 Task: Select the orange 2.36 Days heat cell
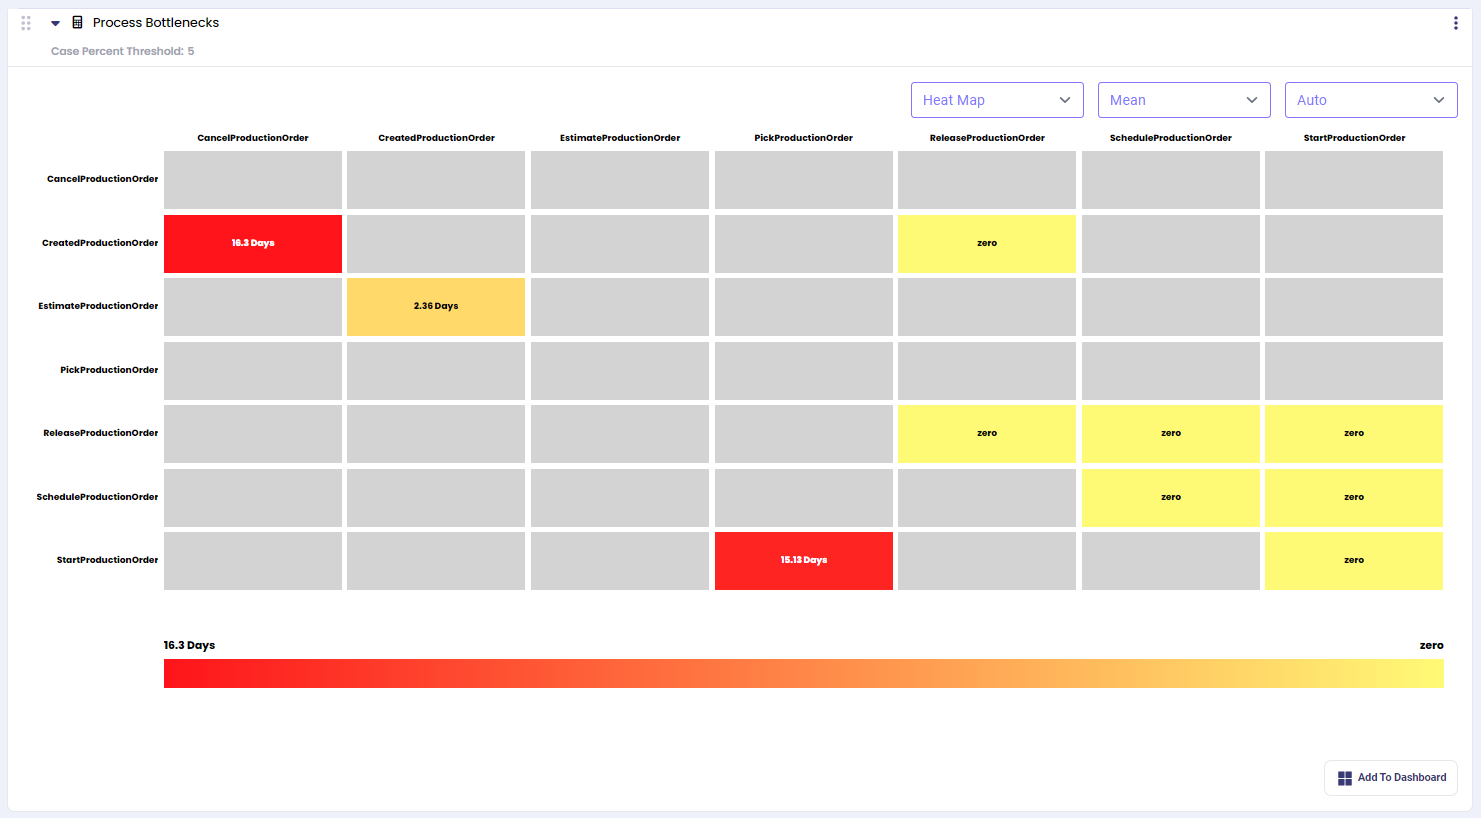tap(436, 306)
